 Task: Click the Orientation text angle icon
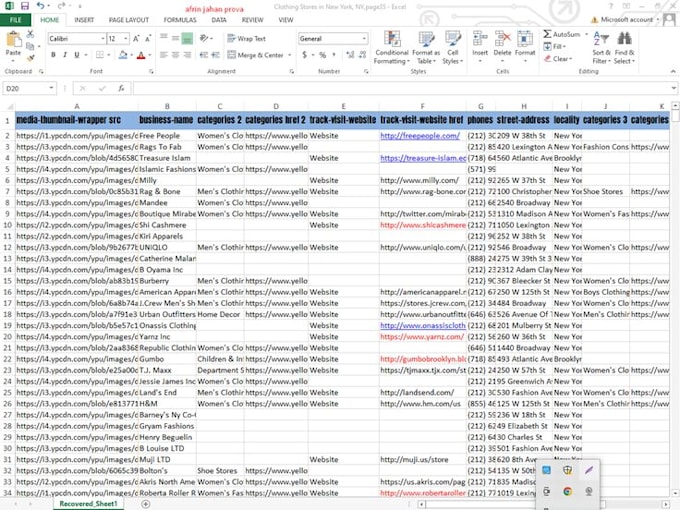204,39
